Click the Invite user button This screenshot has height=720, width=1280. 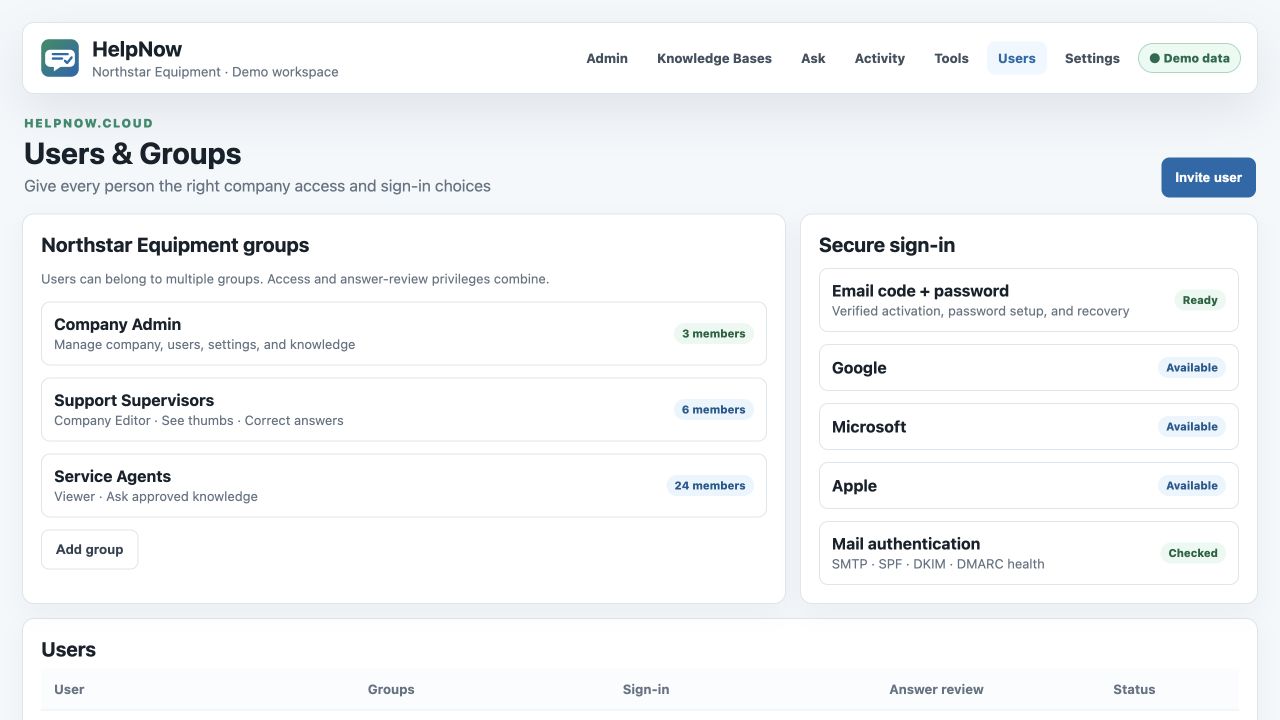(x=1208, y=177)
